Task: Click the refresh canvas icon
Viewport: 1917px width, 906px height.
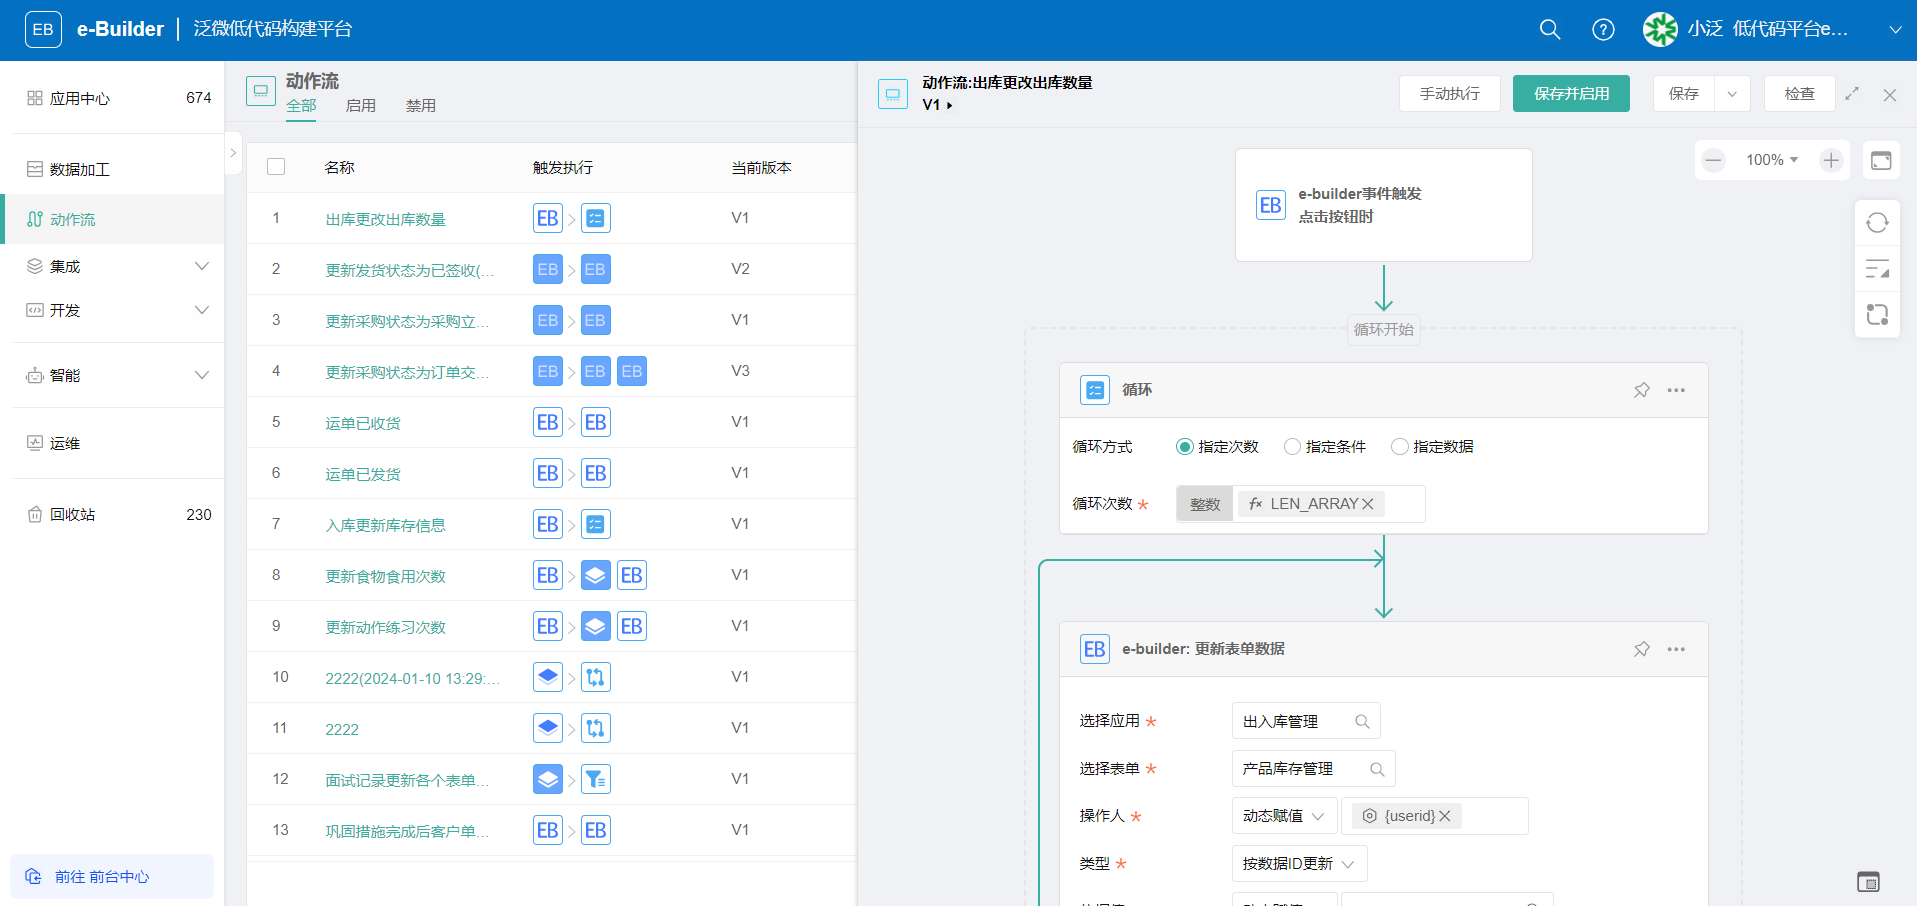Action: (x=1877, y=223)
